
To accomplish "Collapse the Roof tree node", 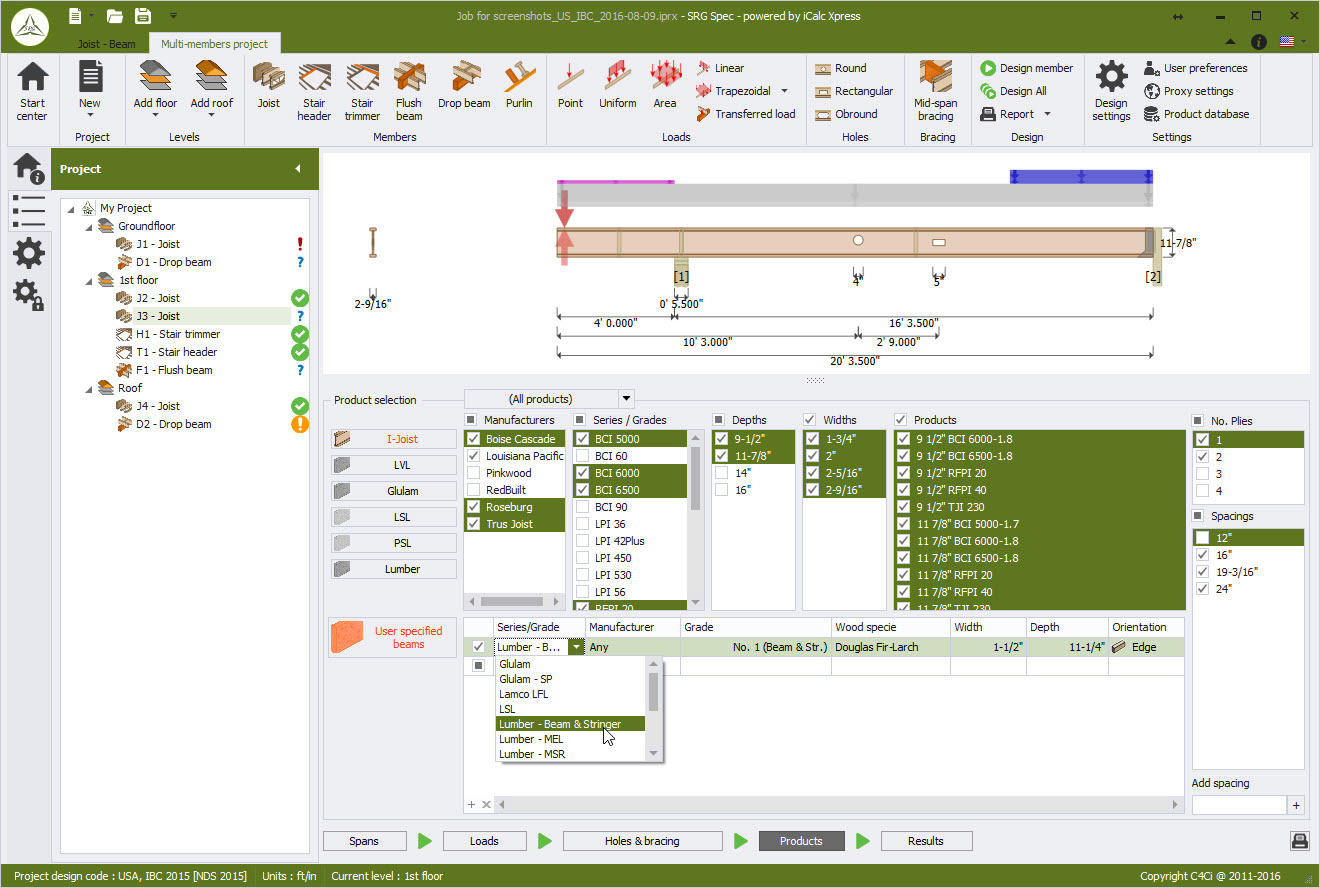I will (89, 388).
